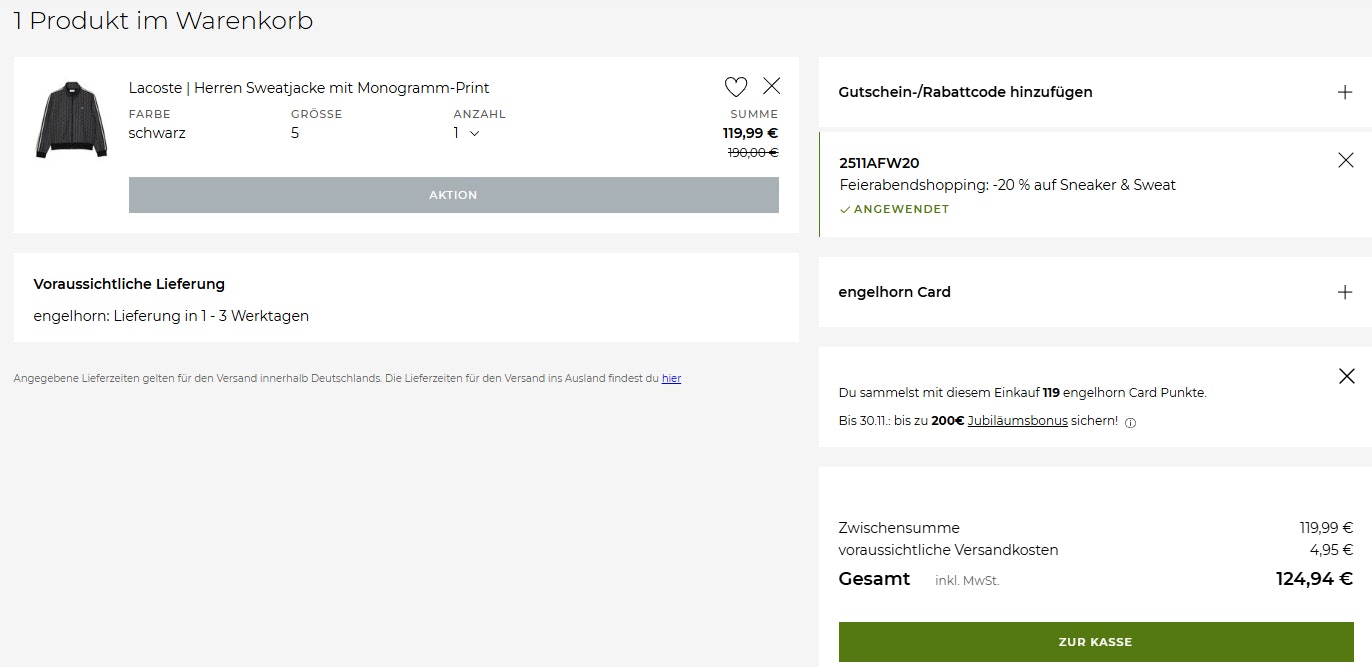This screenshot has width=1372, height=667.
Task: Remove the applied coupon 2511AFW20
Action: click(x=1345, y=160)
